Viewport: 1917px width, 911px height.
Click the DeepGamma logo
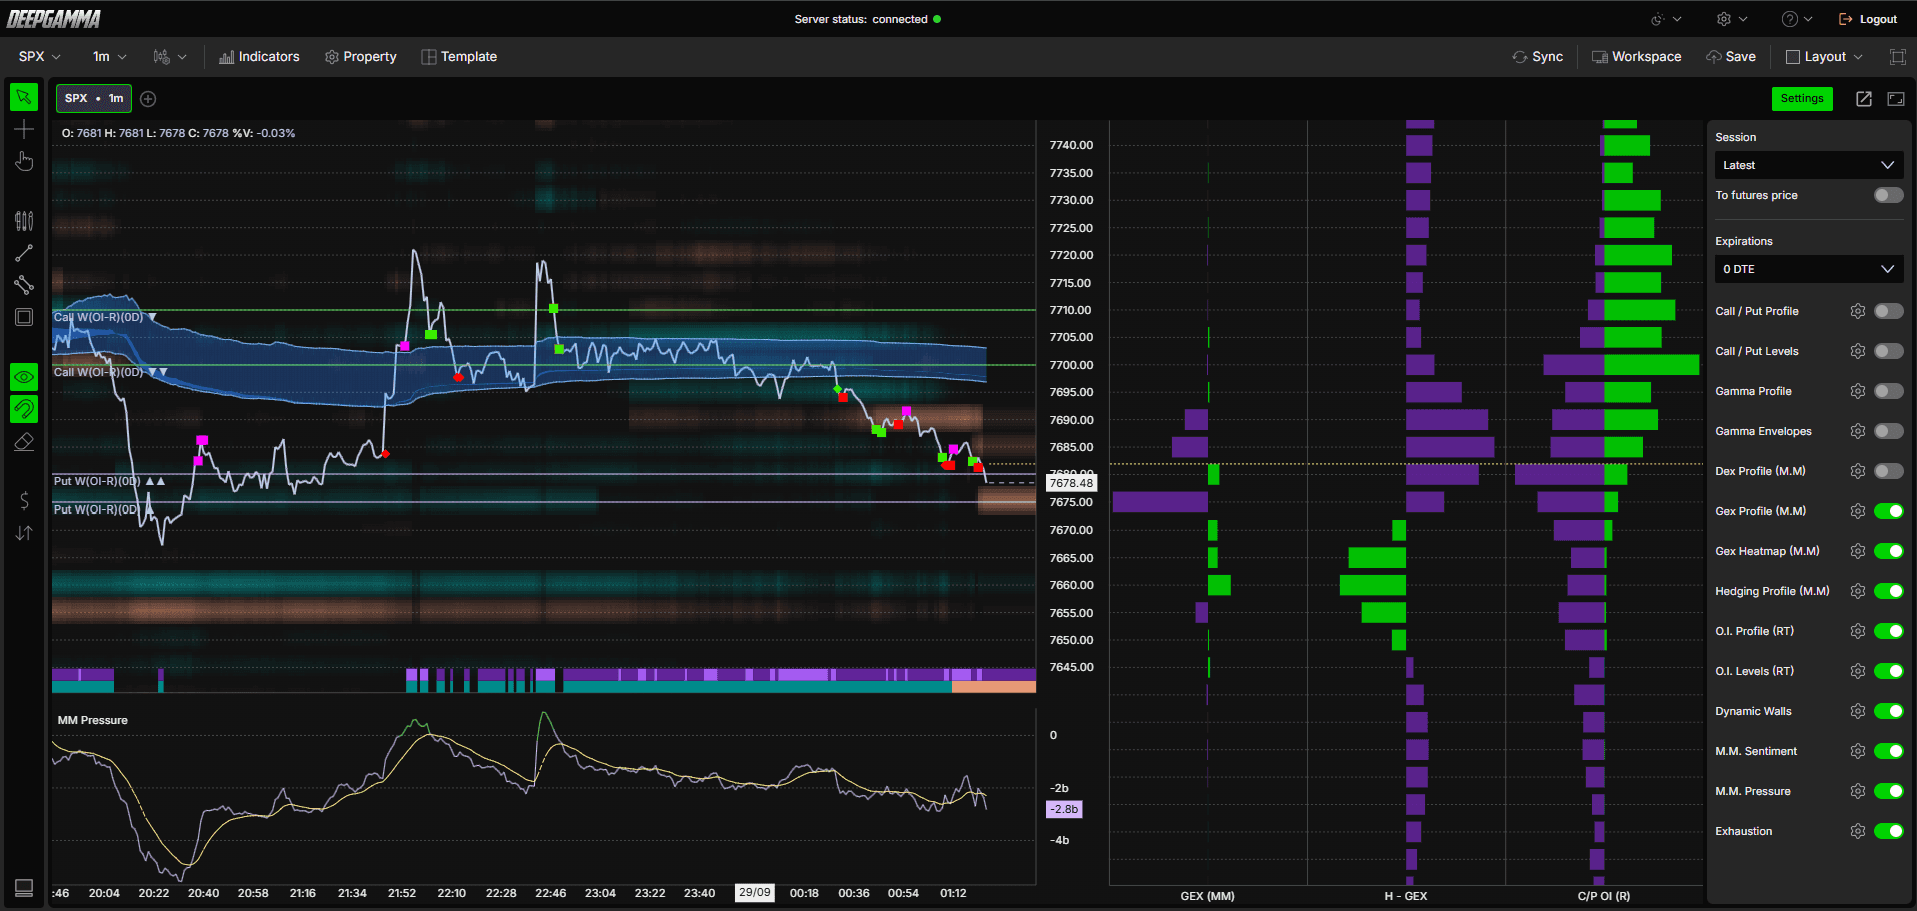click(x=54, y=19)
